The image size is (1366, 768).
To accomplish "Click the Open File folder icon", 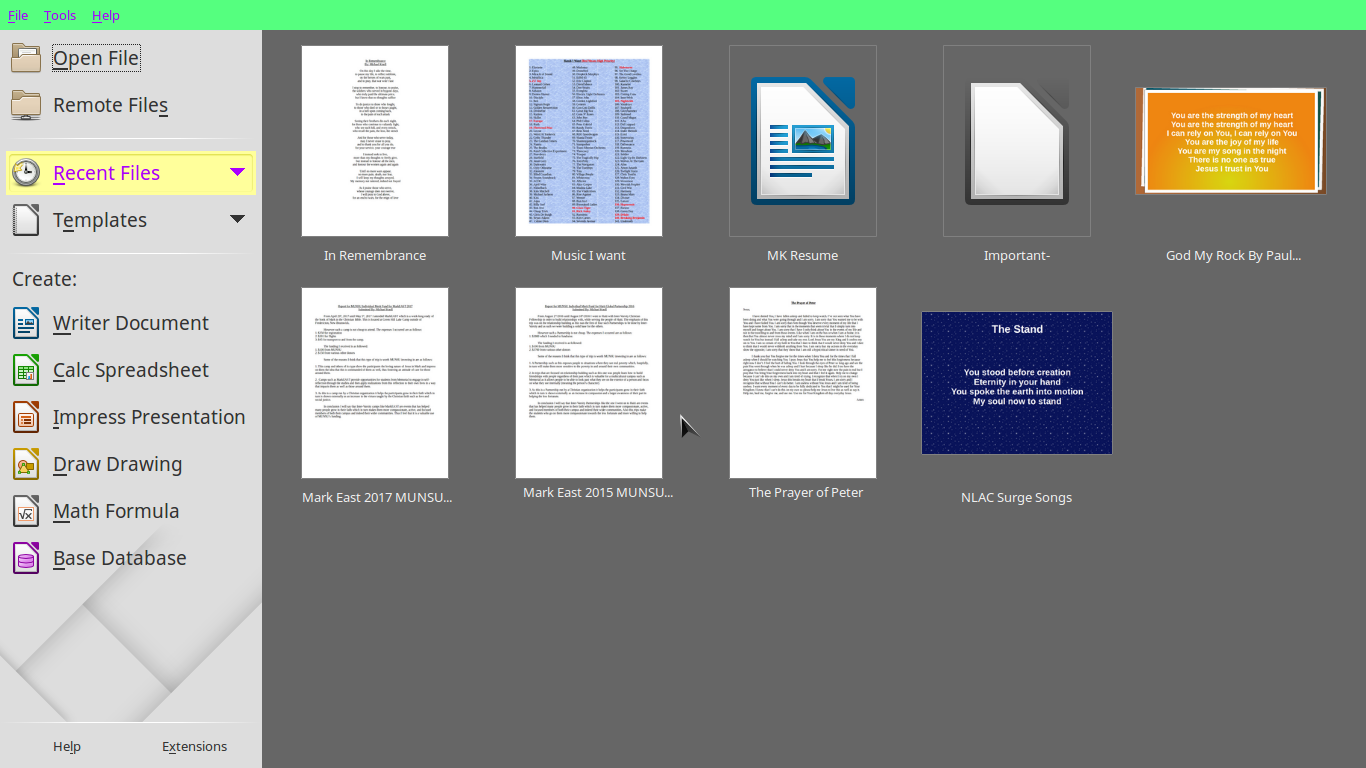I will (26, 58).
